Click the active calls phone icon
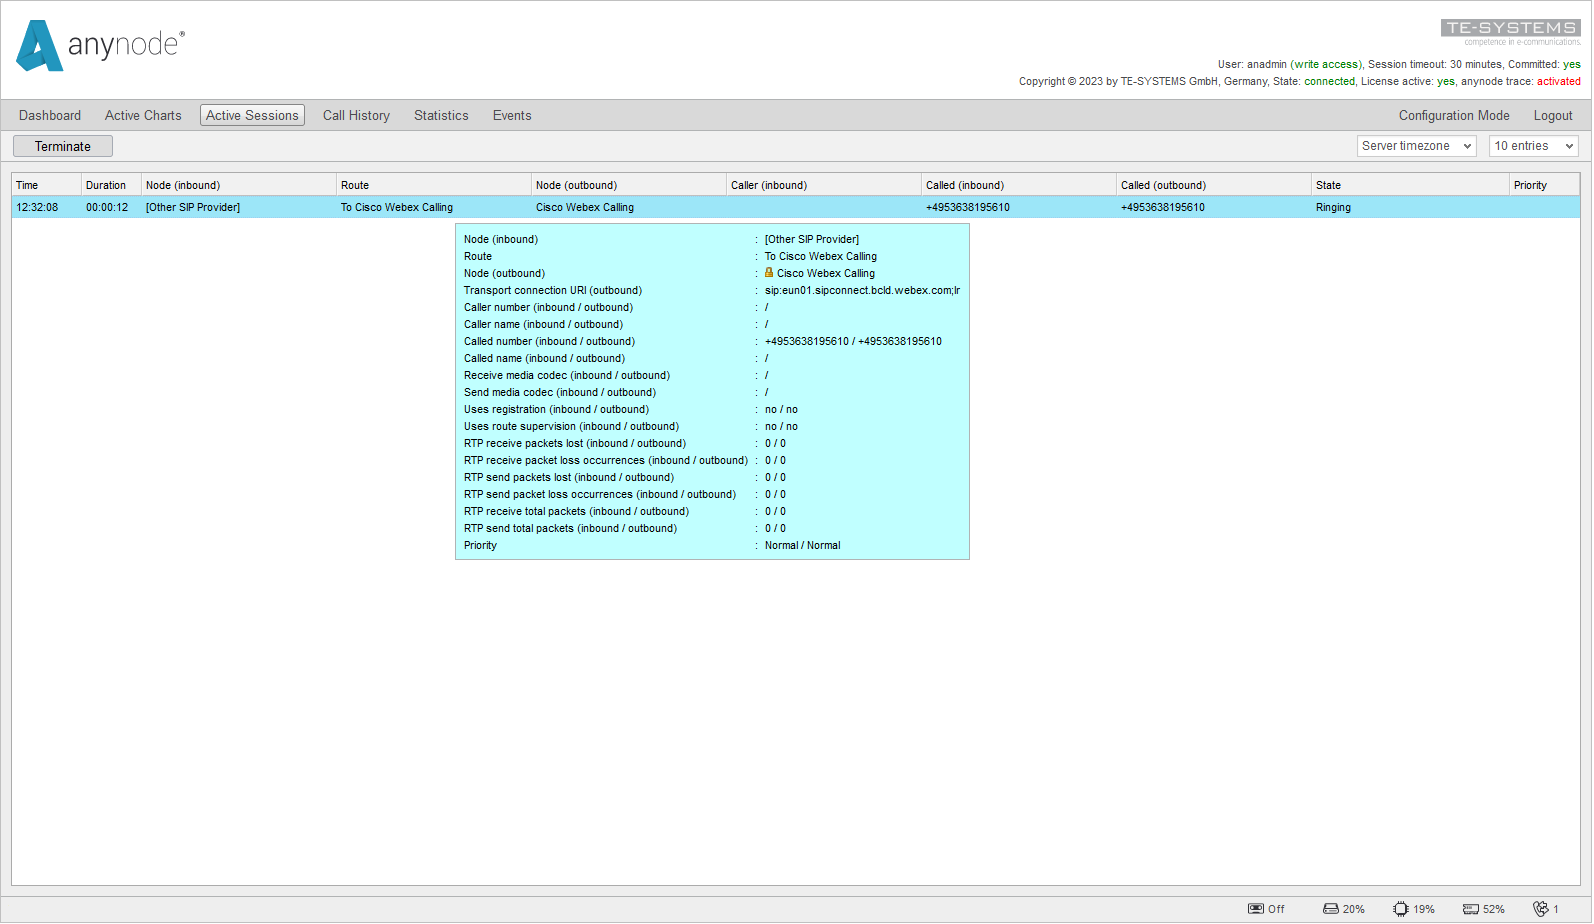1594x924 pixels. (x=1541, y=909)
